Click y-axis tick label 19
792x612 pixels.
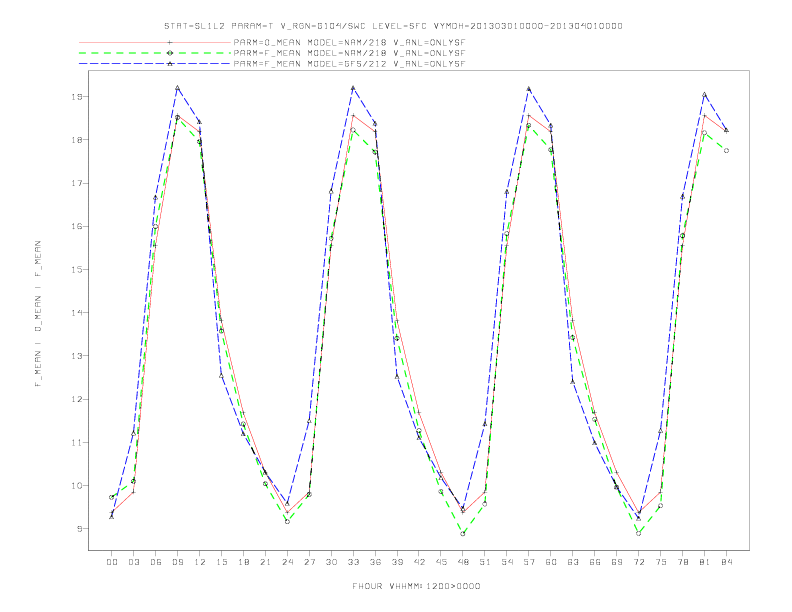click(x=77, y=96)
